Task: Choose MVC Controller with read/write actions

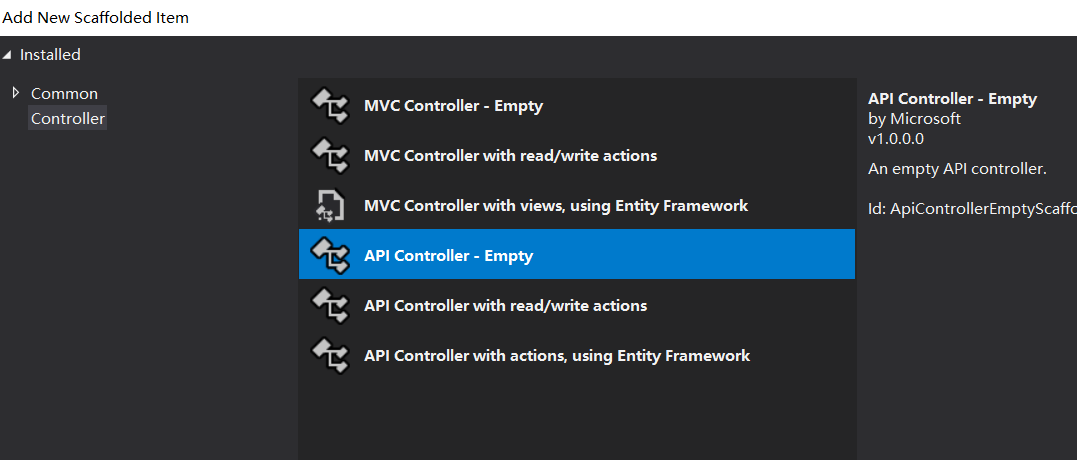Action: [x=577, y=156]
